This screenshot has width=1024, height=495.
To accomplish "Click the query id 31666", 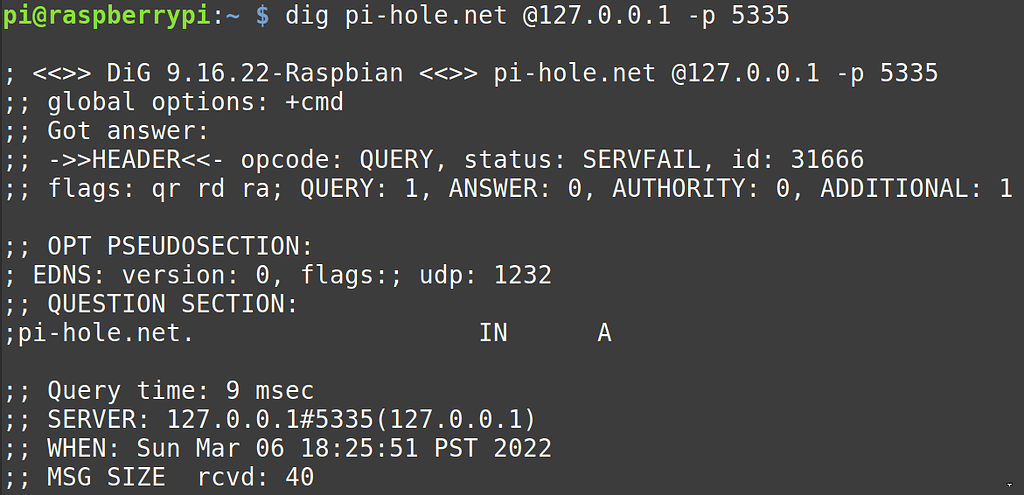I will 827,160.
